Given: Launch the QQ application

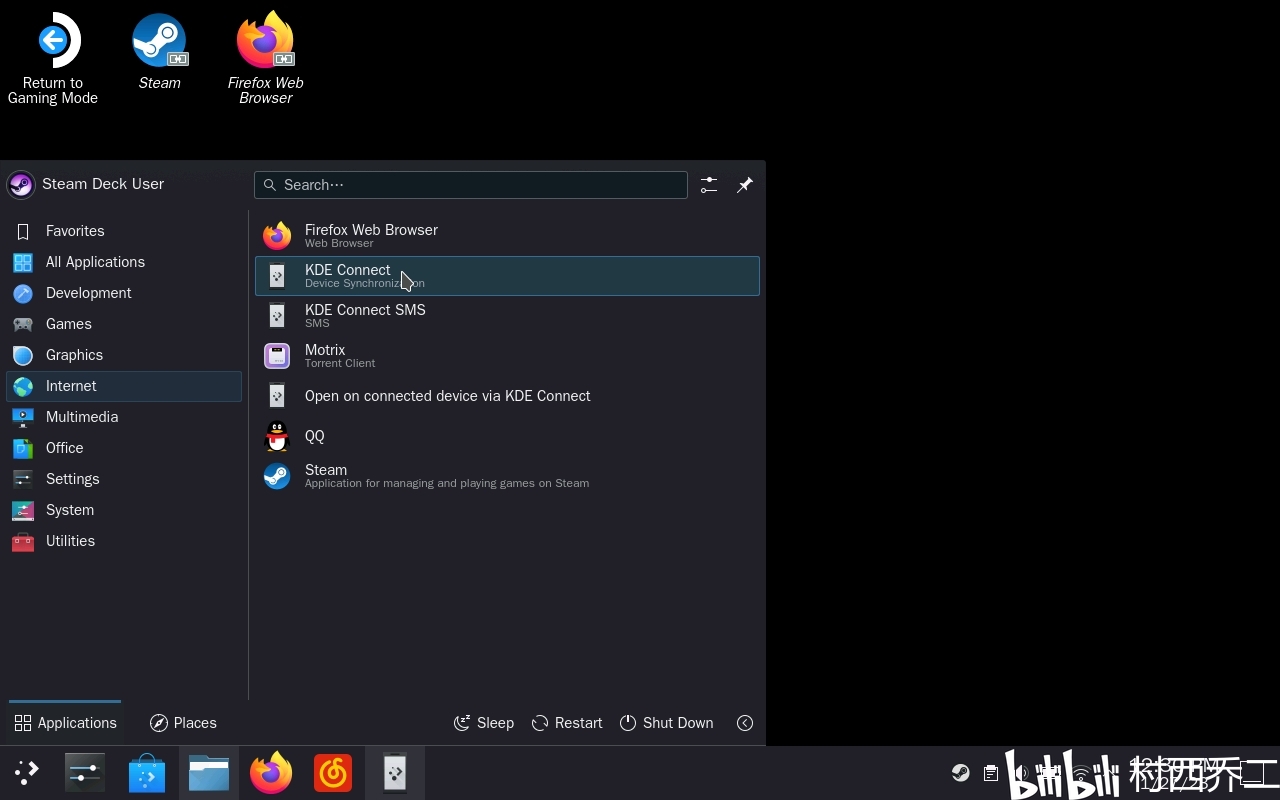Looking at the screenshot, I should [x=507, y=436].
